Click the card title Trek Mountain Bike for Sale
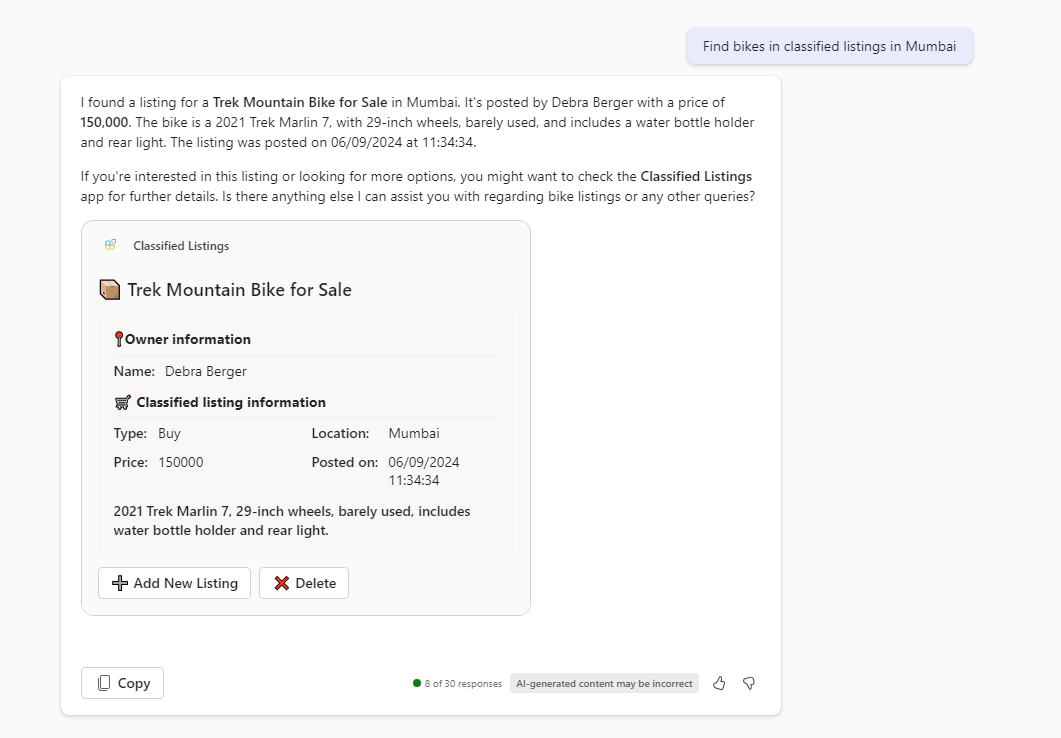Screen dimensions: 1061x738 tap(239, 290)
